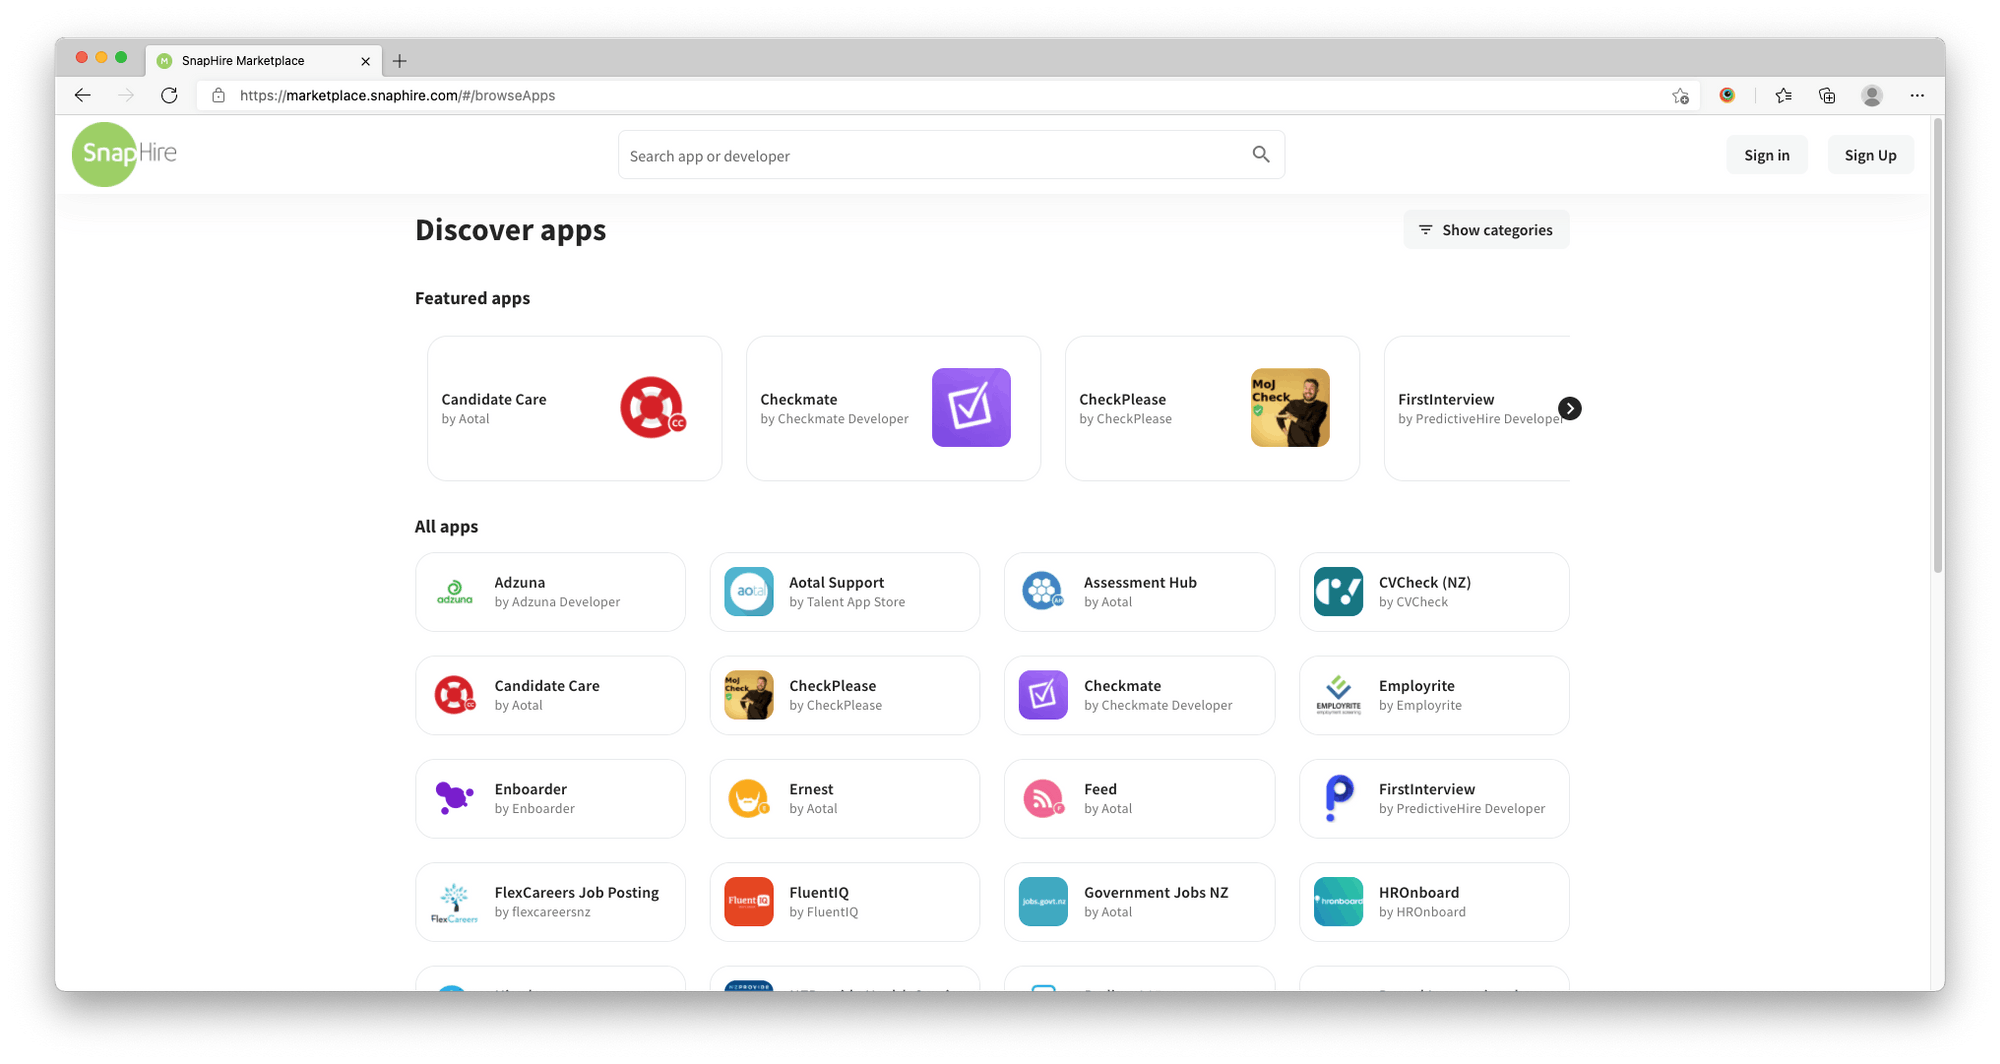The image size is (2000, 1064).
Task: Click the Feed app icon
Action: point(1042,798)
